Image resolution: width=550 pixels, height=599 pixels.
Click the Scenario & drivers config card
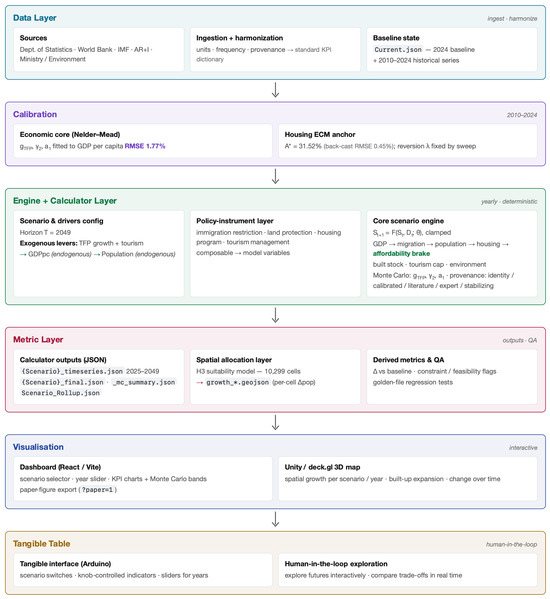99,253
